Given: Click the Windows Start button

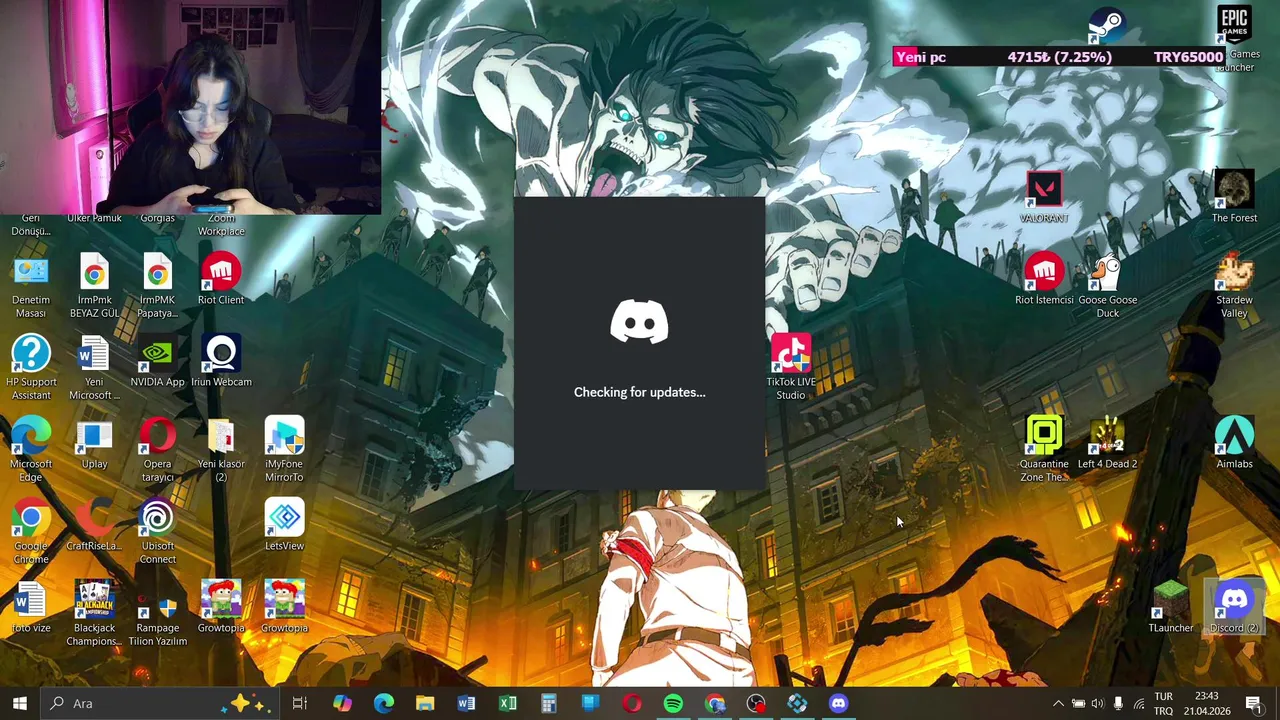Looking at the screenshot, I should tap(20, 703).
